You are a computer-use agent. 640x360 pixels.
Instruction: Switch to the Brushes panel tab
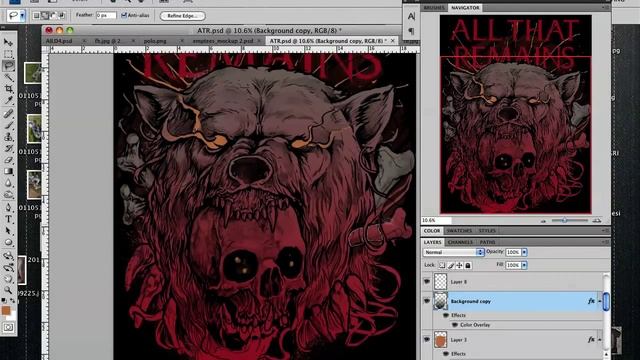[x=434, y=8]
